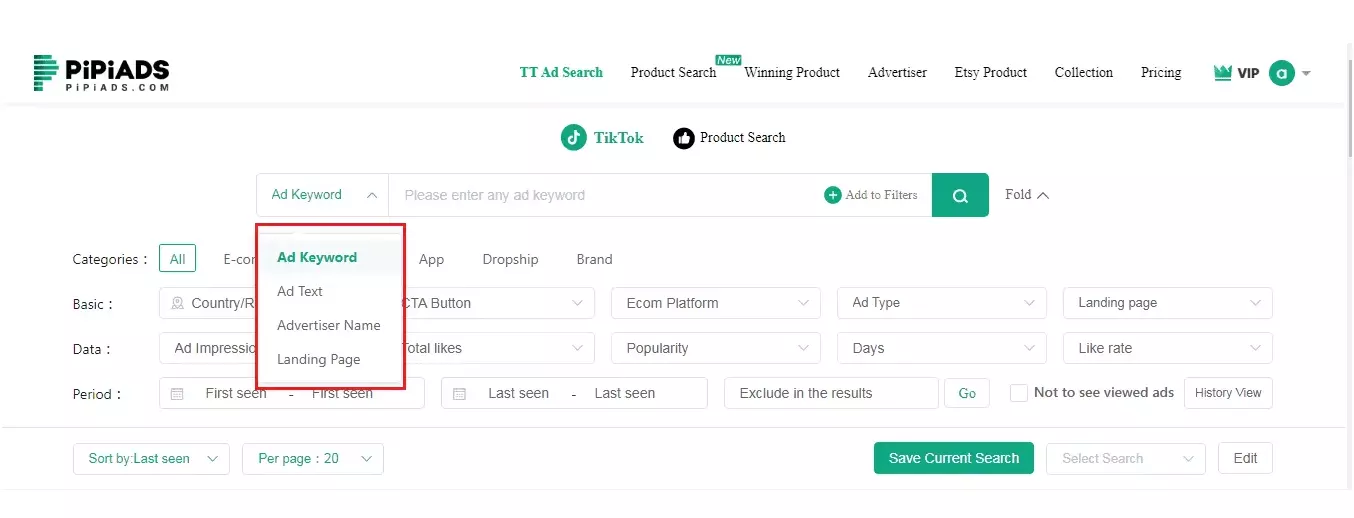Click the calendar icon in the Last seen range

[x=460, y=394]
